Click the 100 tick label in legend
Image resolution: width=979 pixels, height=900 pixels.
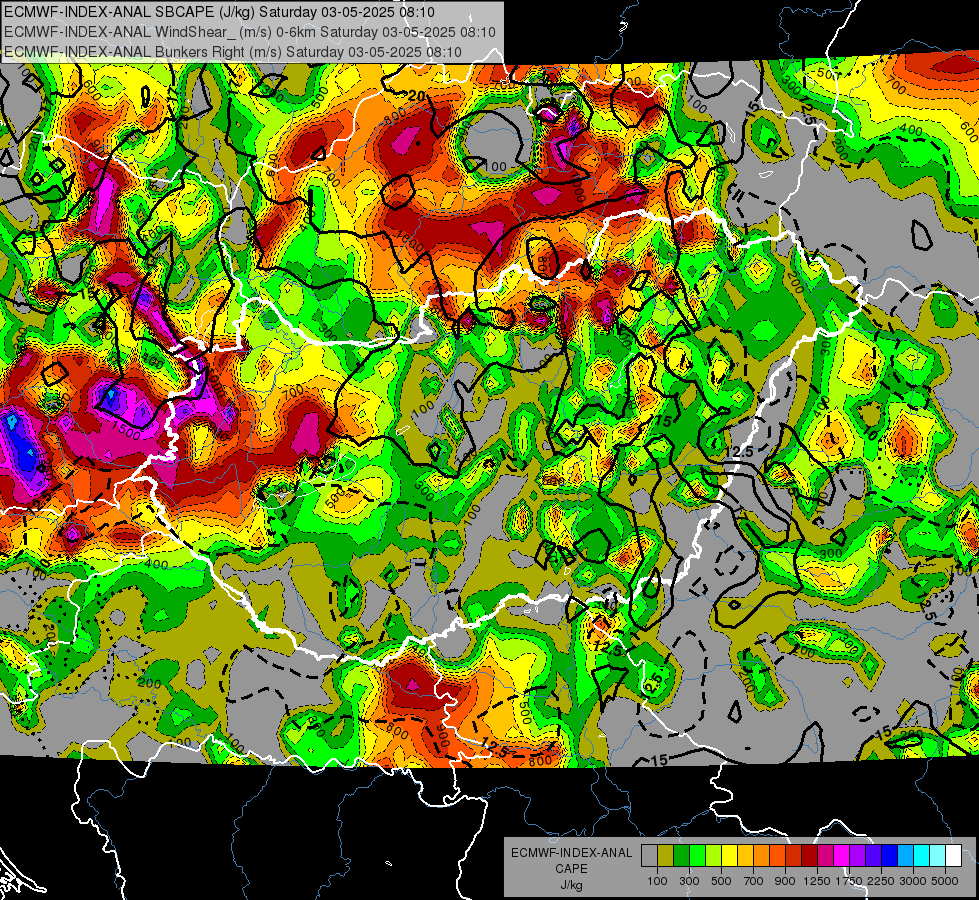pos(657,881)
